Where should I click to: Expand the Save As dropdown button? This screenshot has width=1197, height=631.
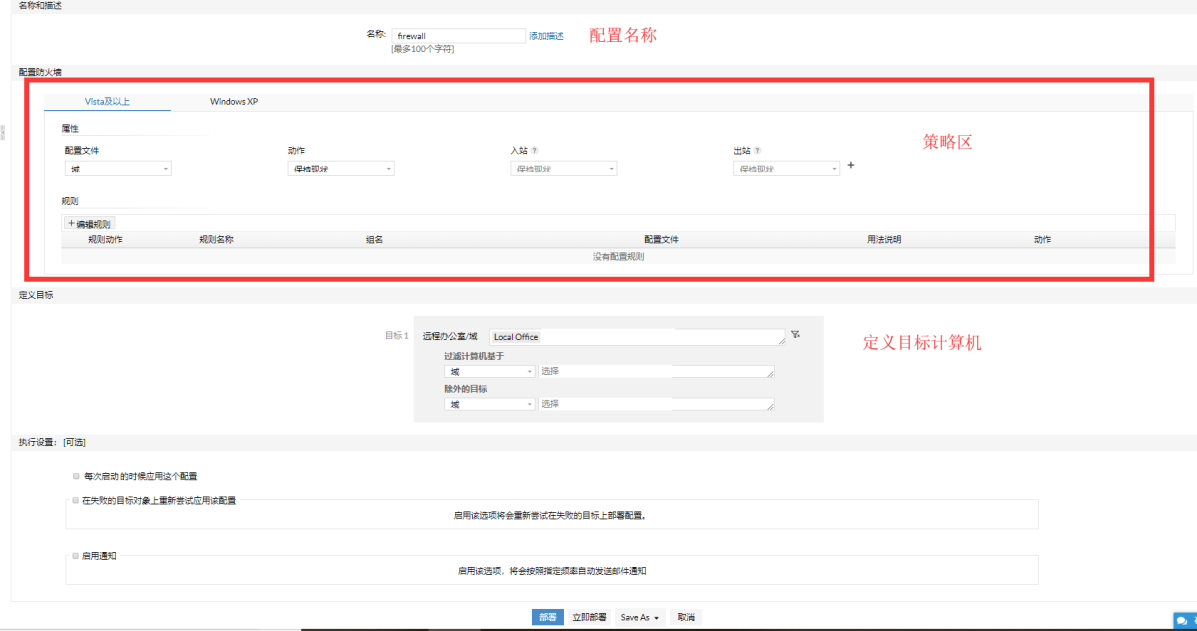(640, 617)
